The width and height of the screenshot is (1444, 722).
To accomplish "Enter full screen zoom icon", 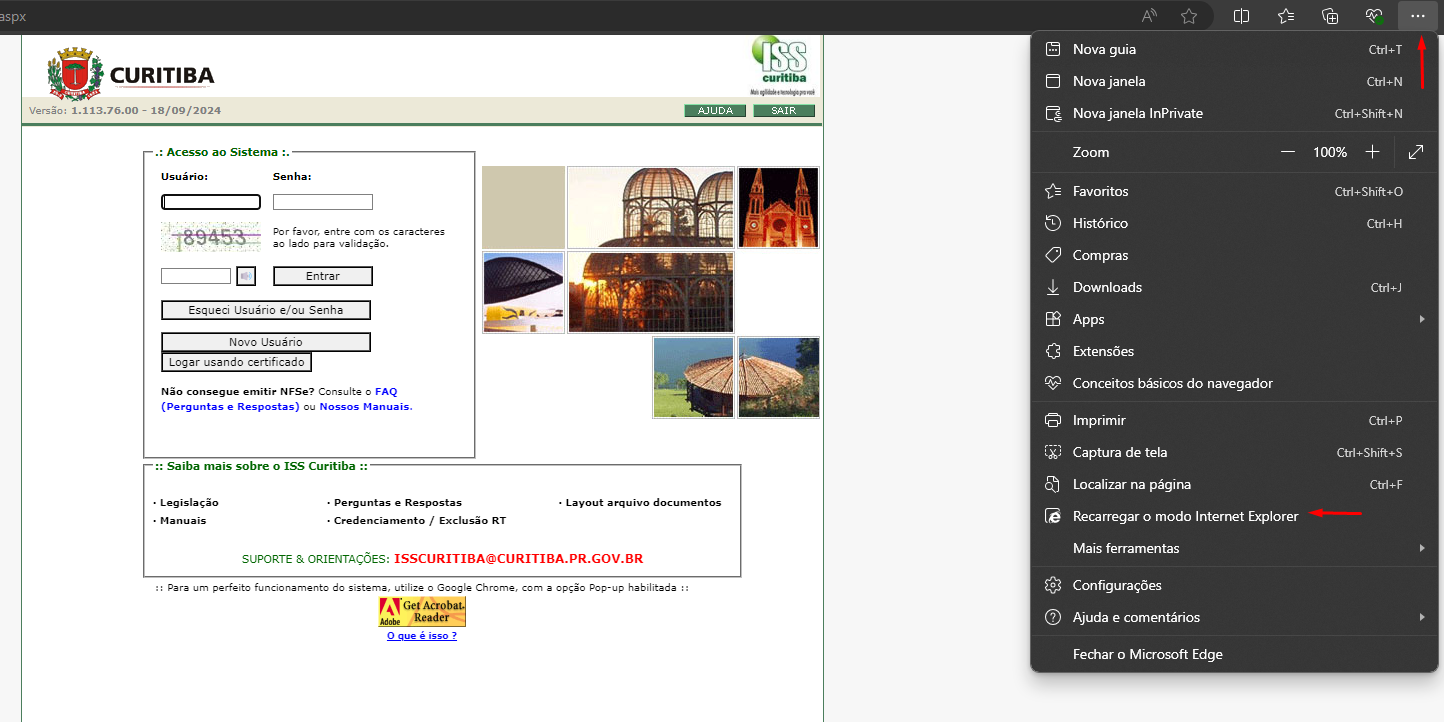I will [x=1415, y=152].
